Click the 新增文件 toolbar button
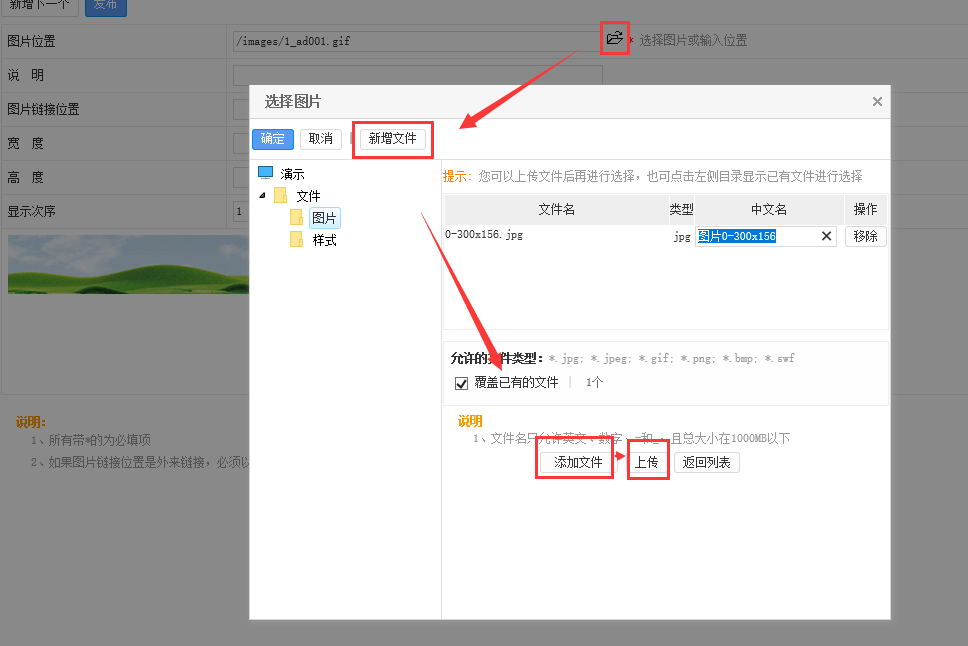 coord(392,139)
